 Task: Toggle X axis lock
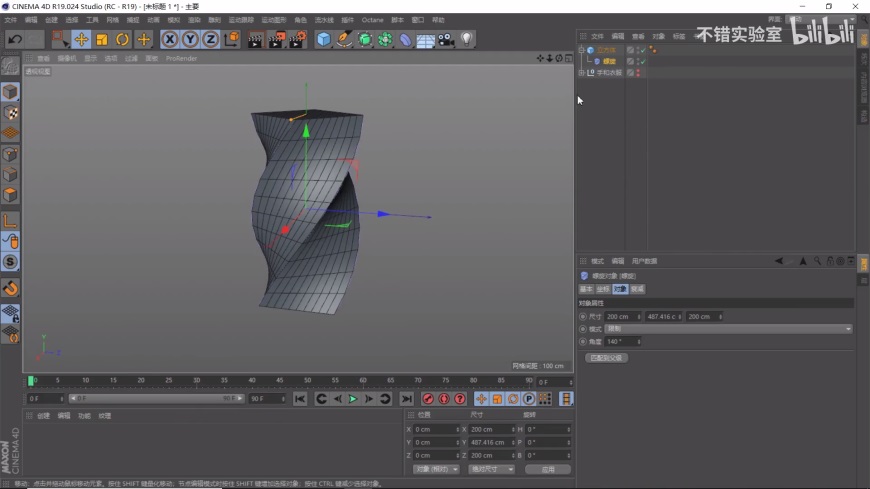[170, 39]
